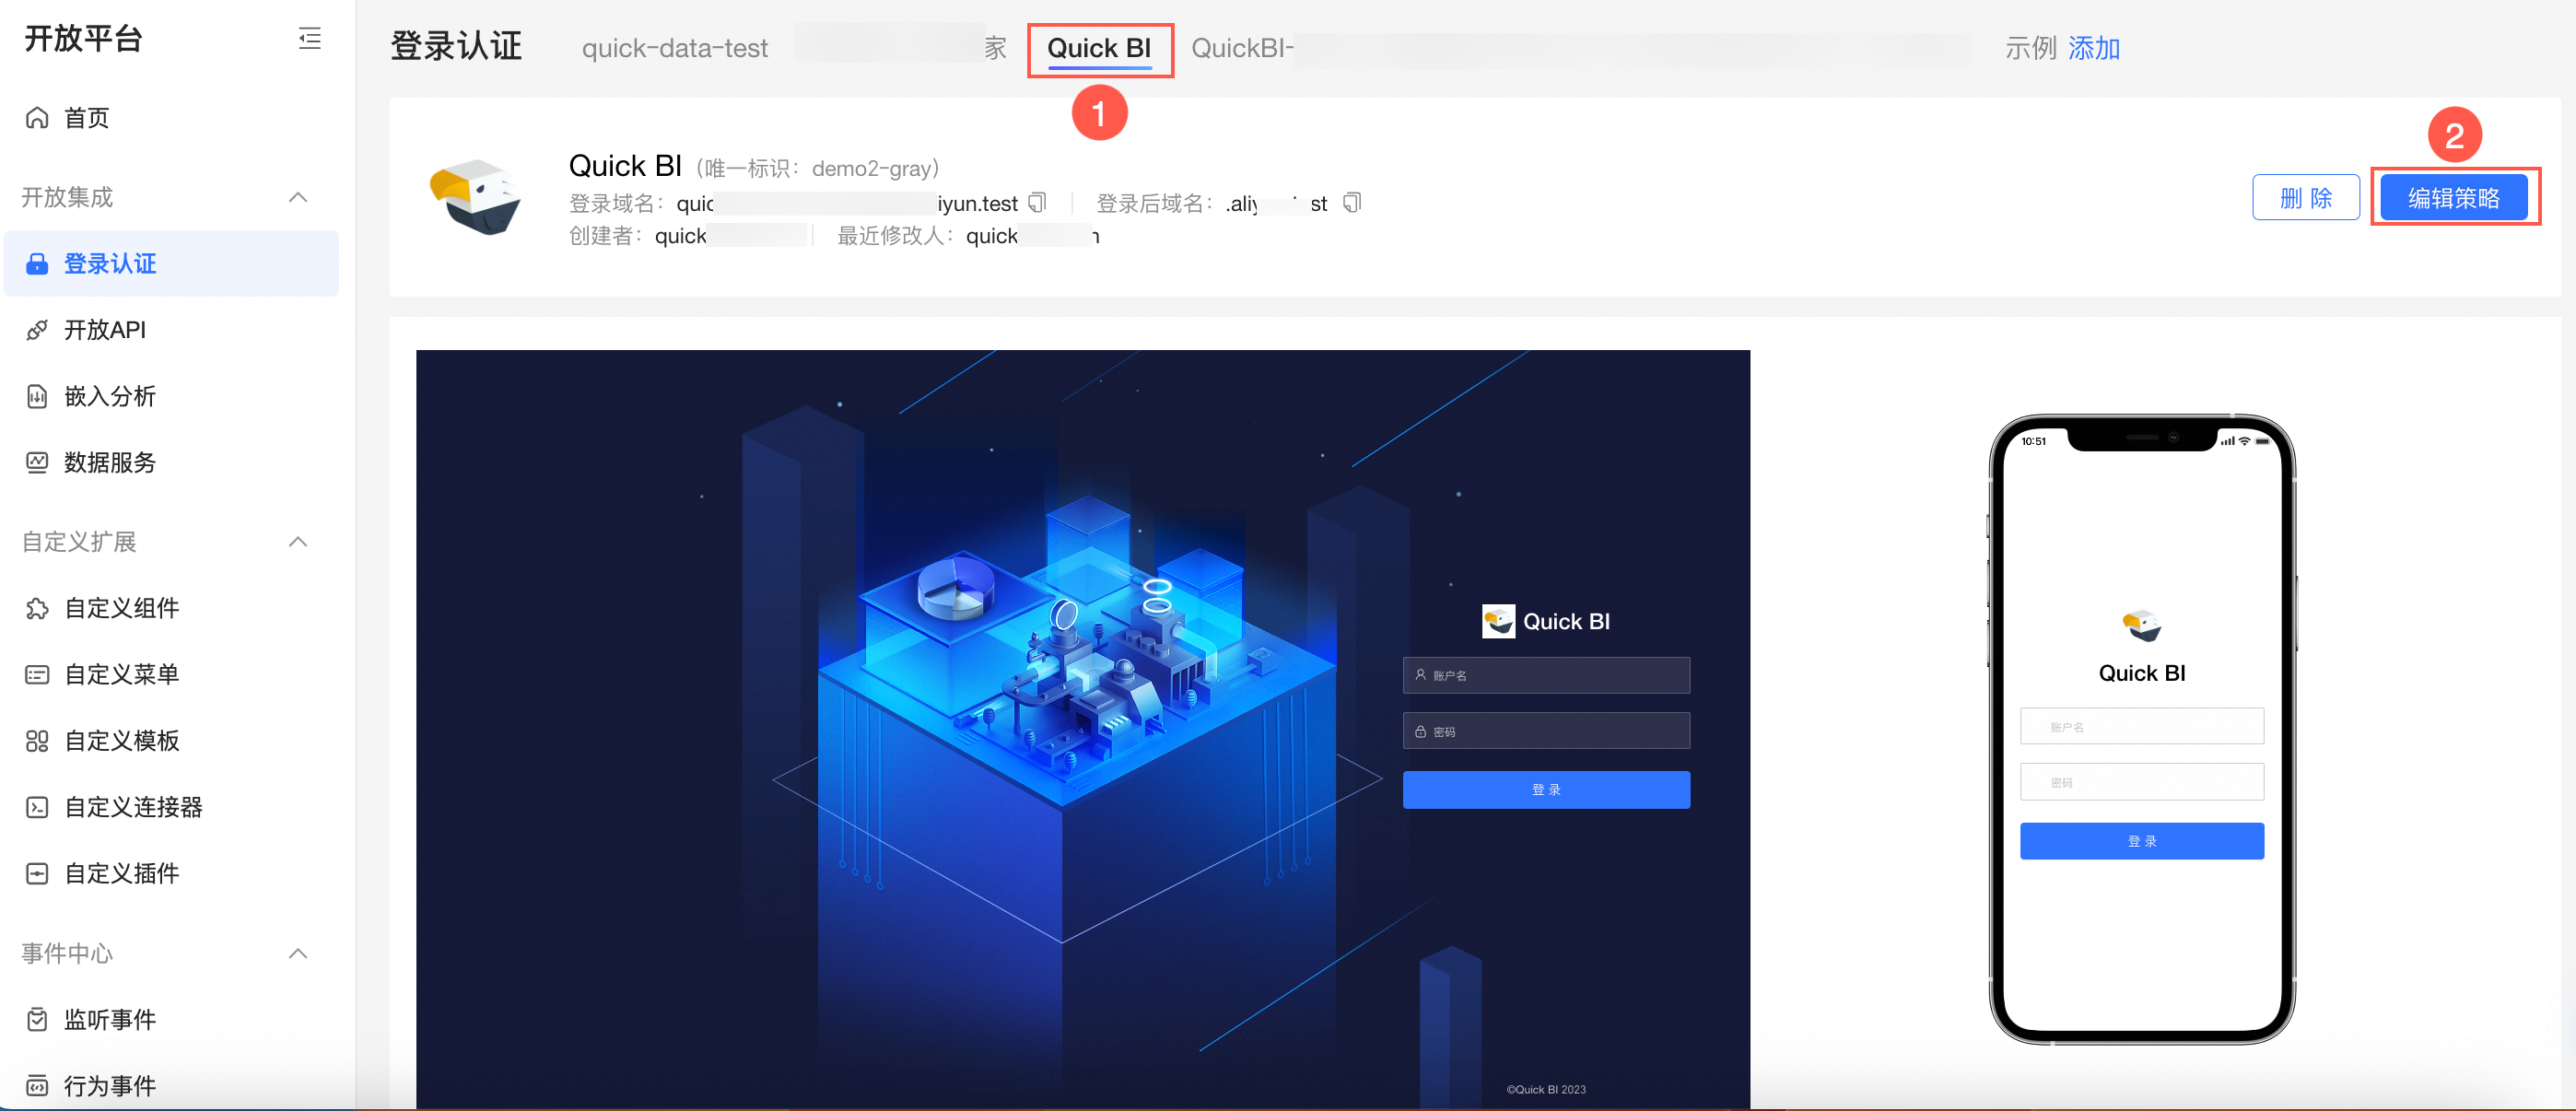The height and width of the screenshot is (1111, 2576).
Task: Click the API plug icon
Action: click(x=37, y=330)
